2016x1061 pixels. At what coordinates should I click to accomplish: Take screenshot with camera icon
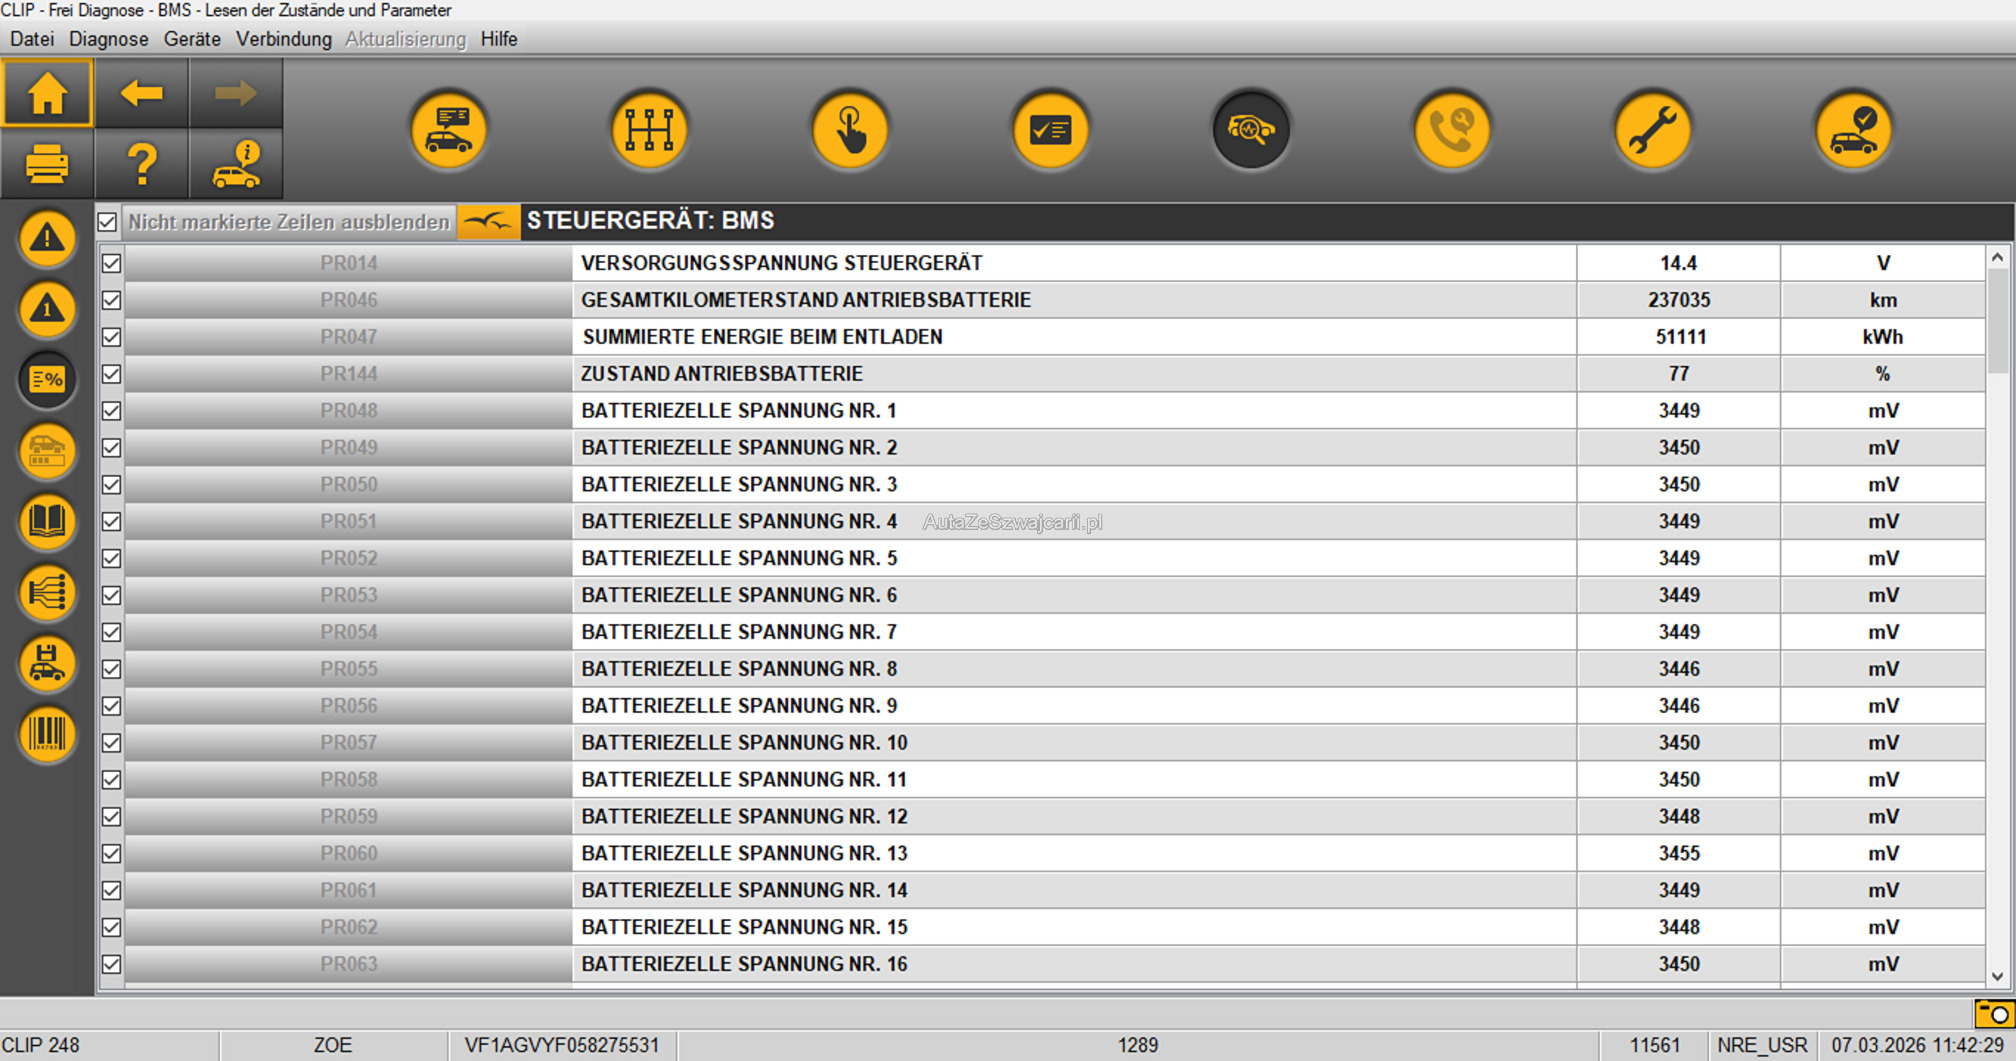(x=1993, y=1013)
